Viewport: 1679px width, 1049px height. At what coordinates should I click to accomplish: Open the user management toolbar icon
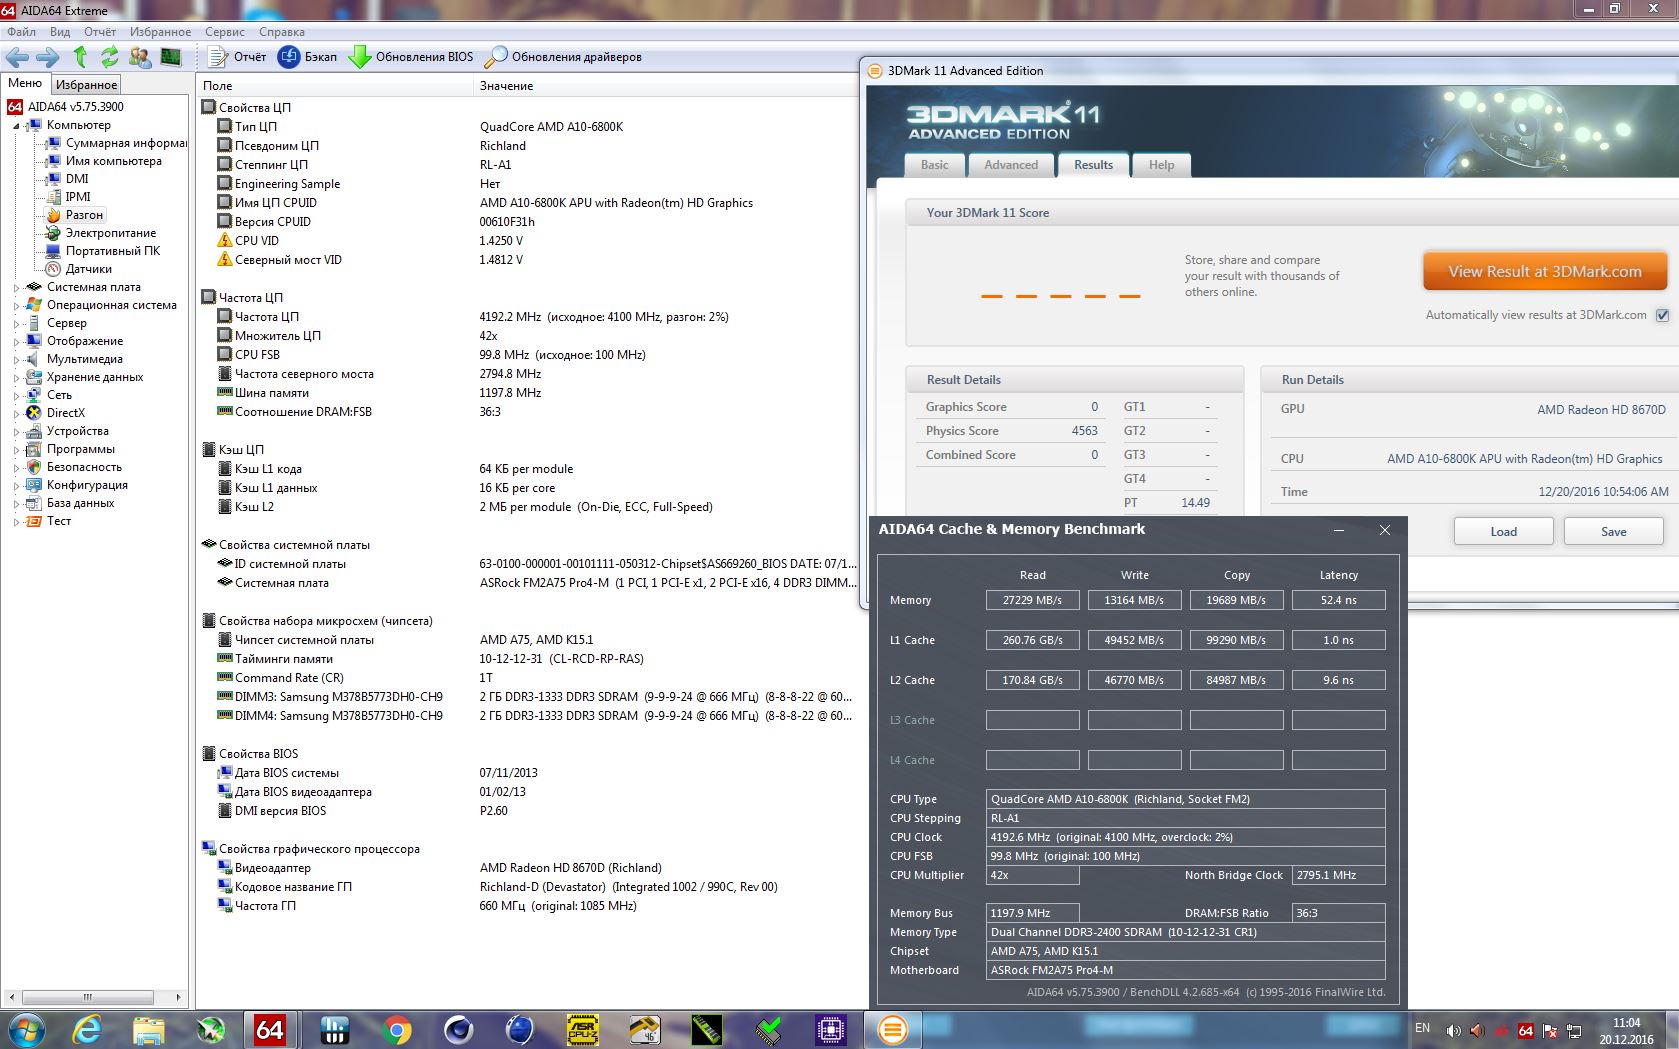[140, 57]
